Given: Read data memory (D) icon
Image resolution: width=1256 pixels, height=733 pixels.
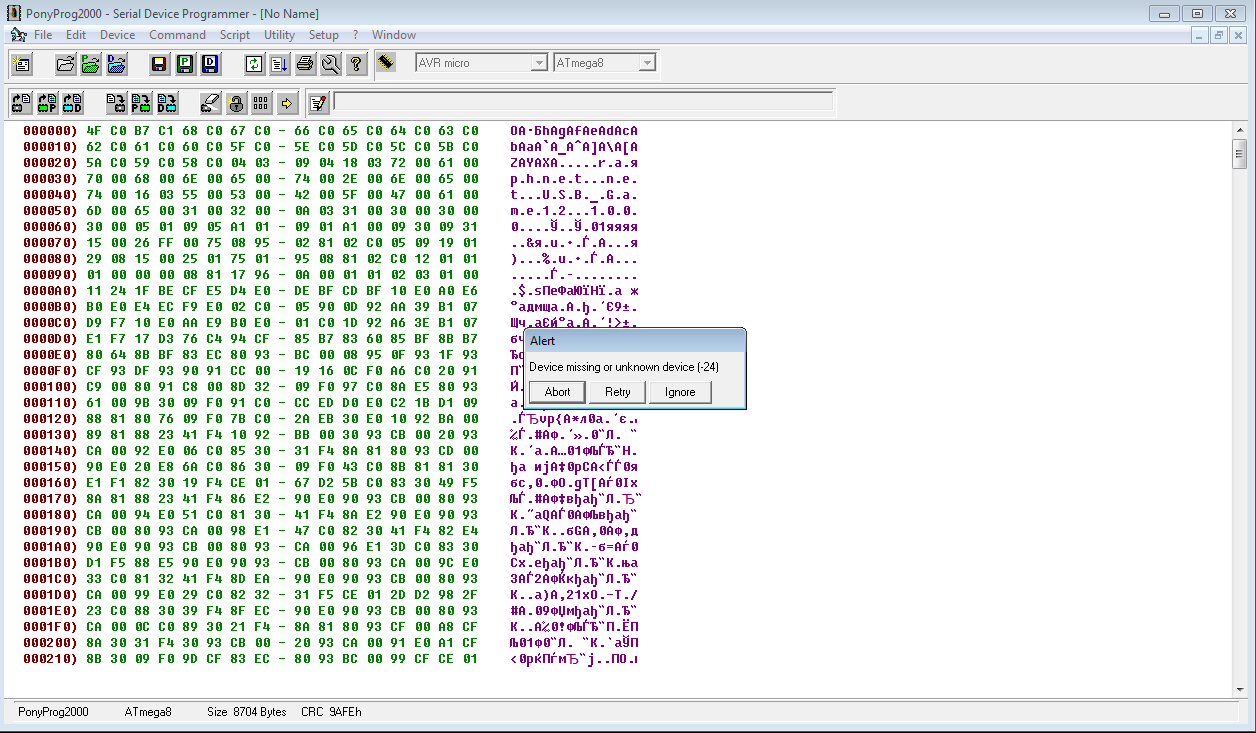Looking at the screenshot, I should (x=72, y=102).
